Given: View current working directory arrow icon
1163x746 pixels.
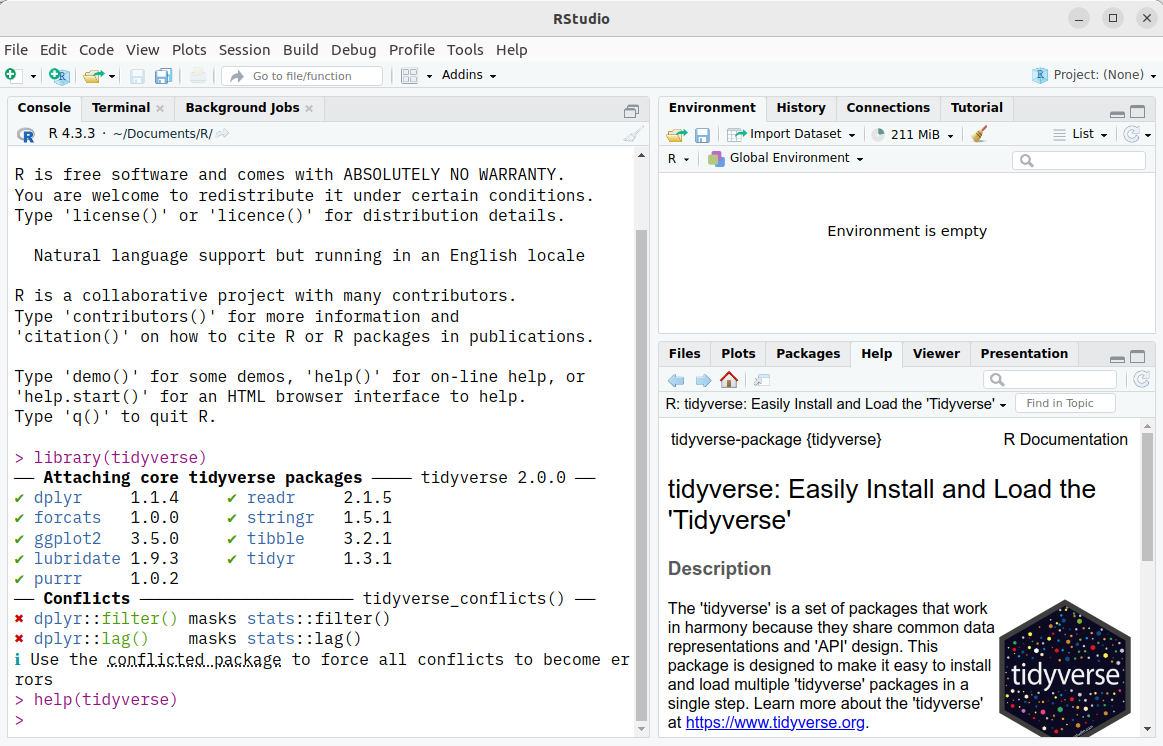Looking at the screenshot, I should pos(223,133).
